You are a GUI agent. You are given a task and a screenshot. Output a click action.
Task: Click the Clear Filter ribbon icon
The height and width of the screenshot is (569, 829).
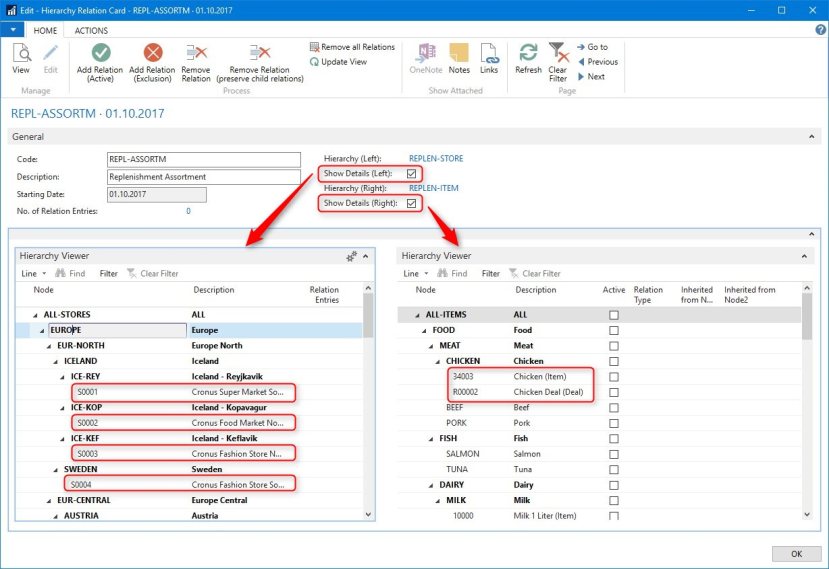point(558,53)
